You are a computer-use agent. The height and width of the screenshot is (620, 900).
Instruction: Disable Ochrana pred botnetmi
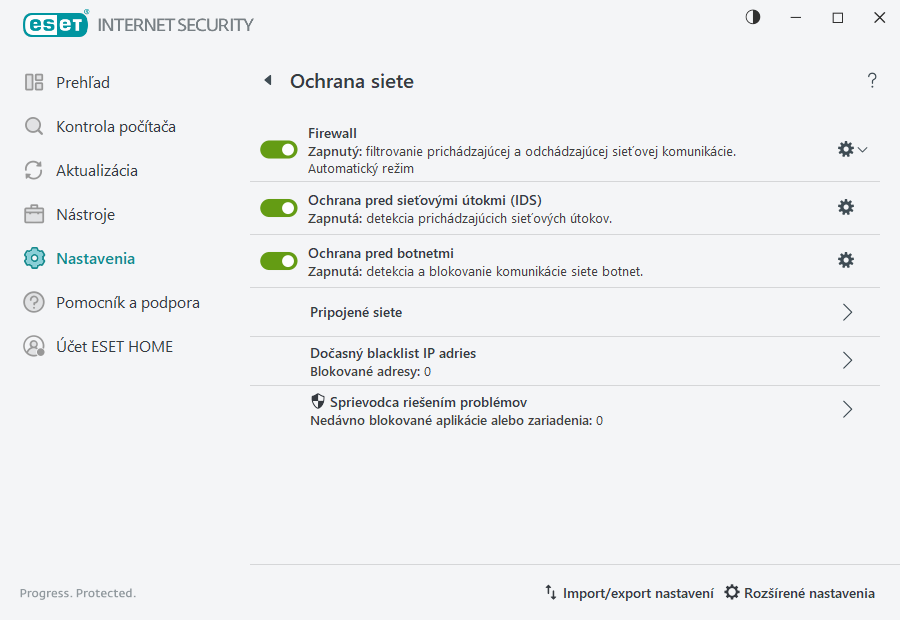click(278, 260)
